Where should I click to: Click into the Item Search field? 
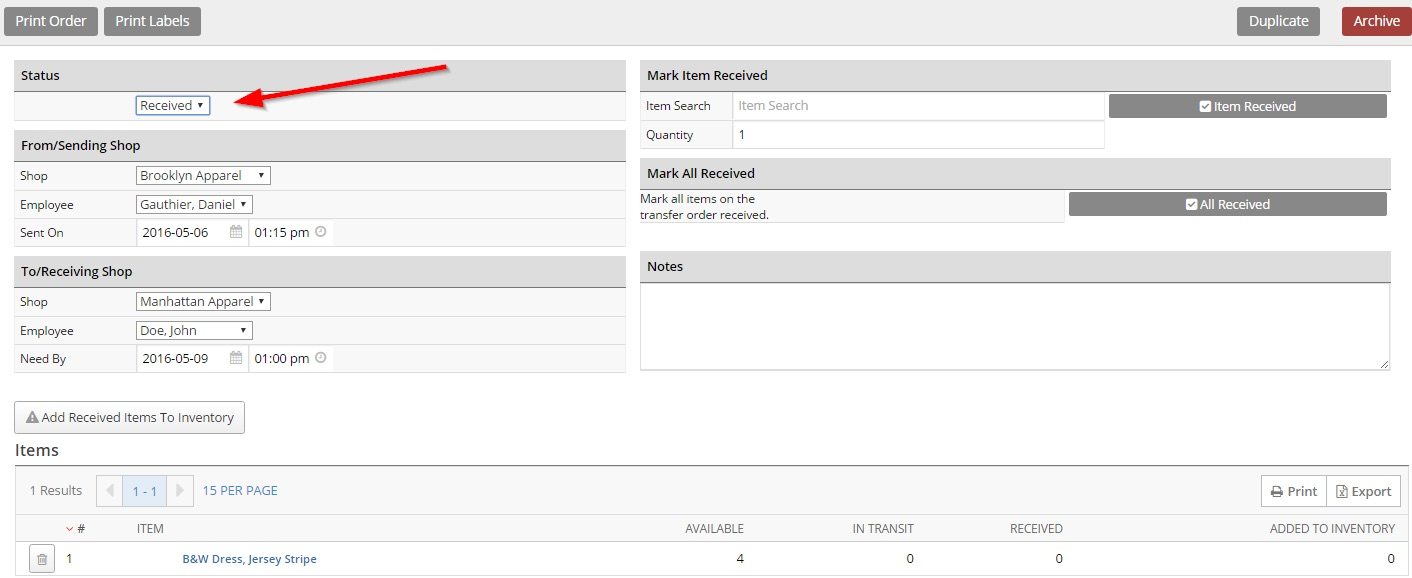(918, 106)
